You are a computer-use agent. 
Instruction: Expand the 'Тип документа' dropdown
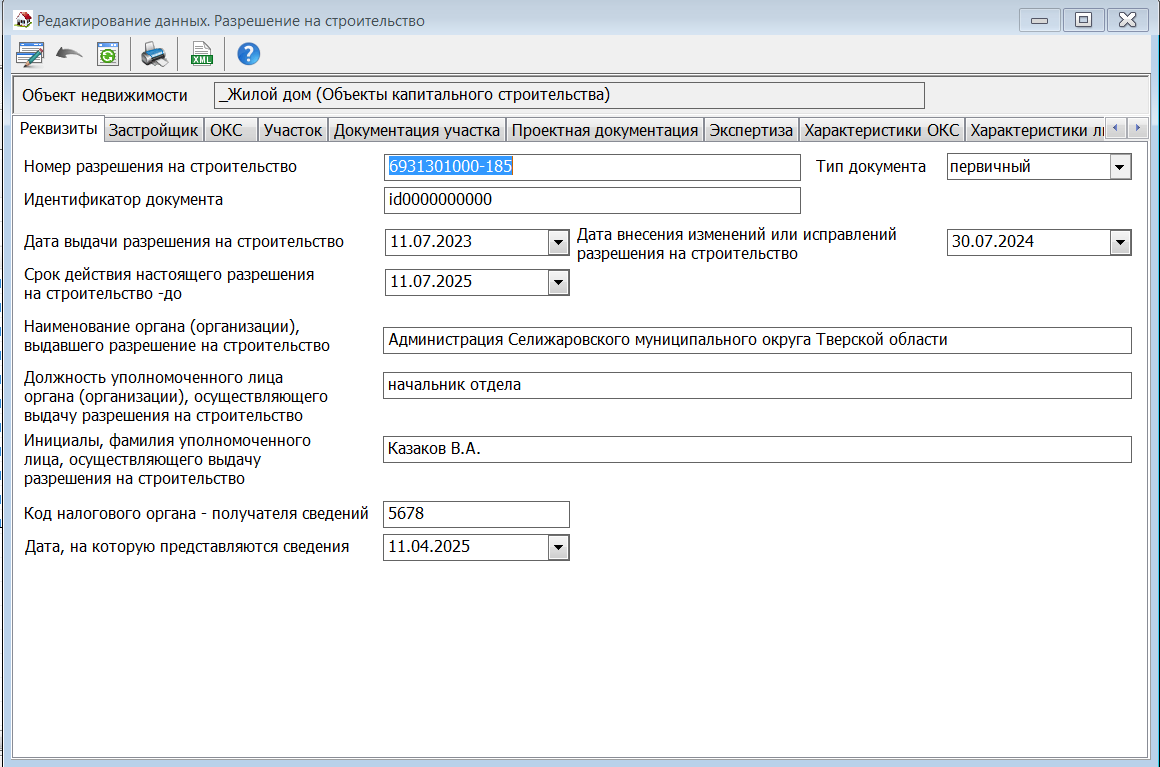click(x=1120, y=167)
